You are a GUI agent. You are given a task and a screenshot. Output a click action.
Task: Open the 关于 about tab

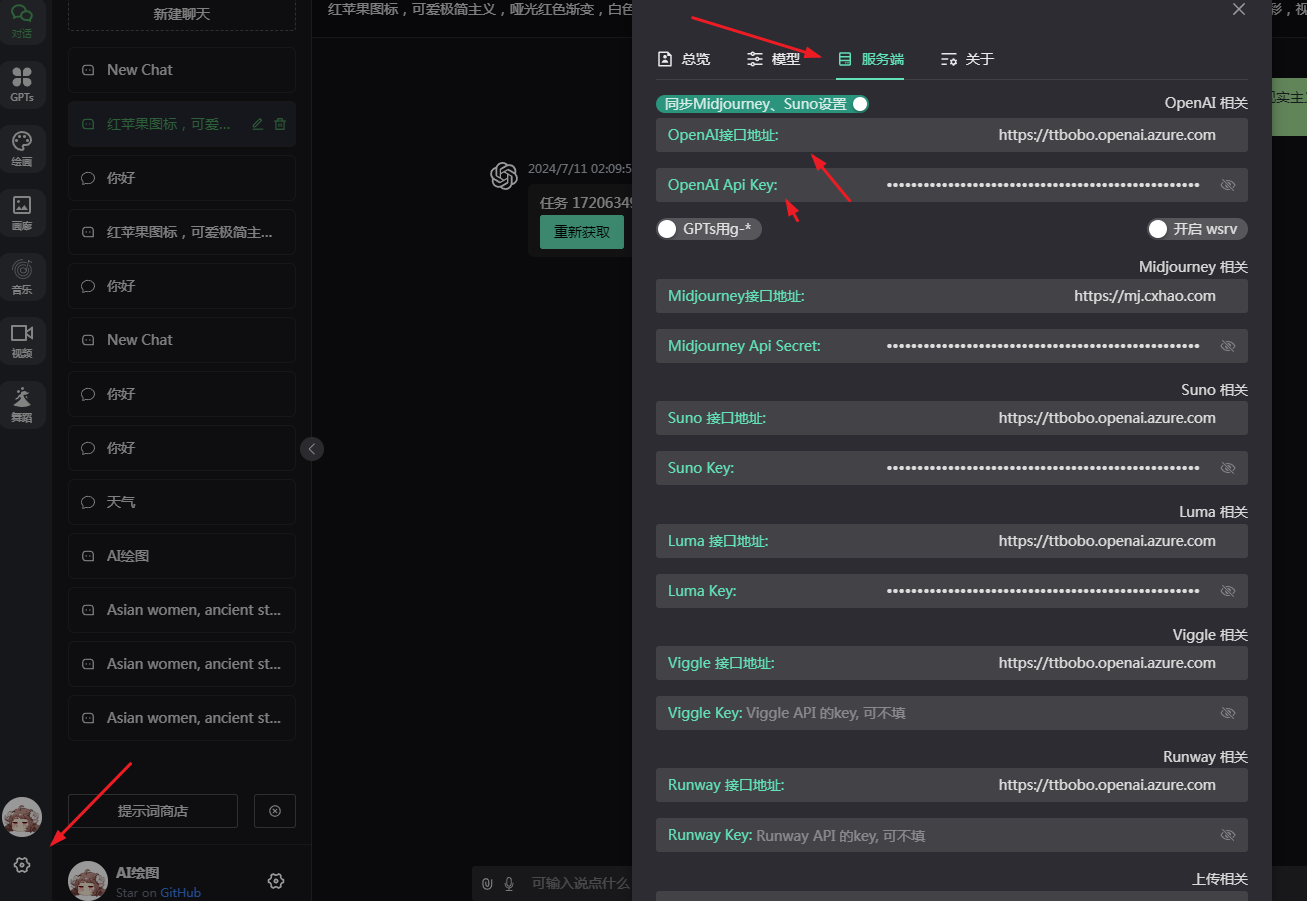967,59
